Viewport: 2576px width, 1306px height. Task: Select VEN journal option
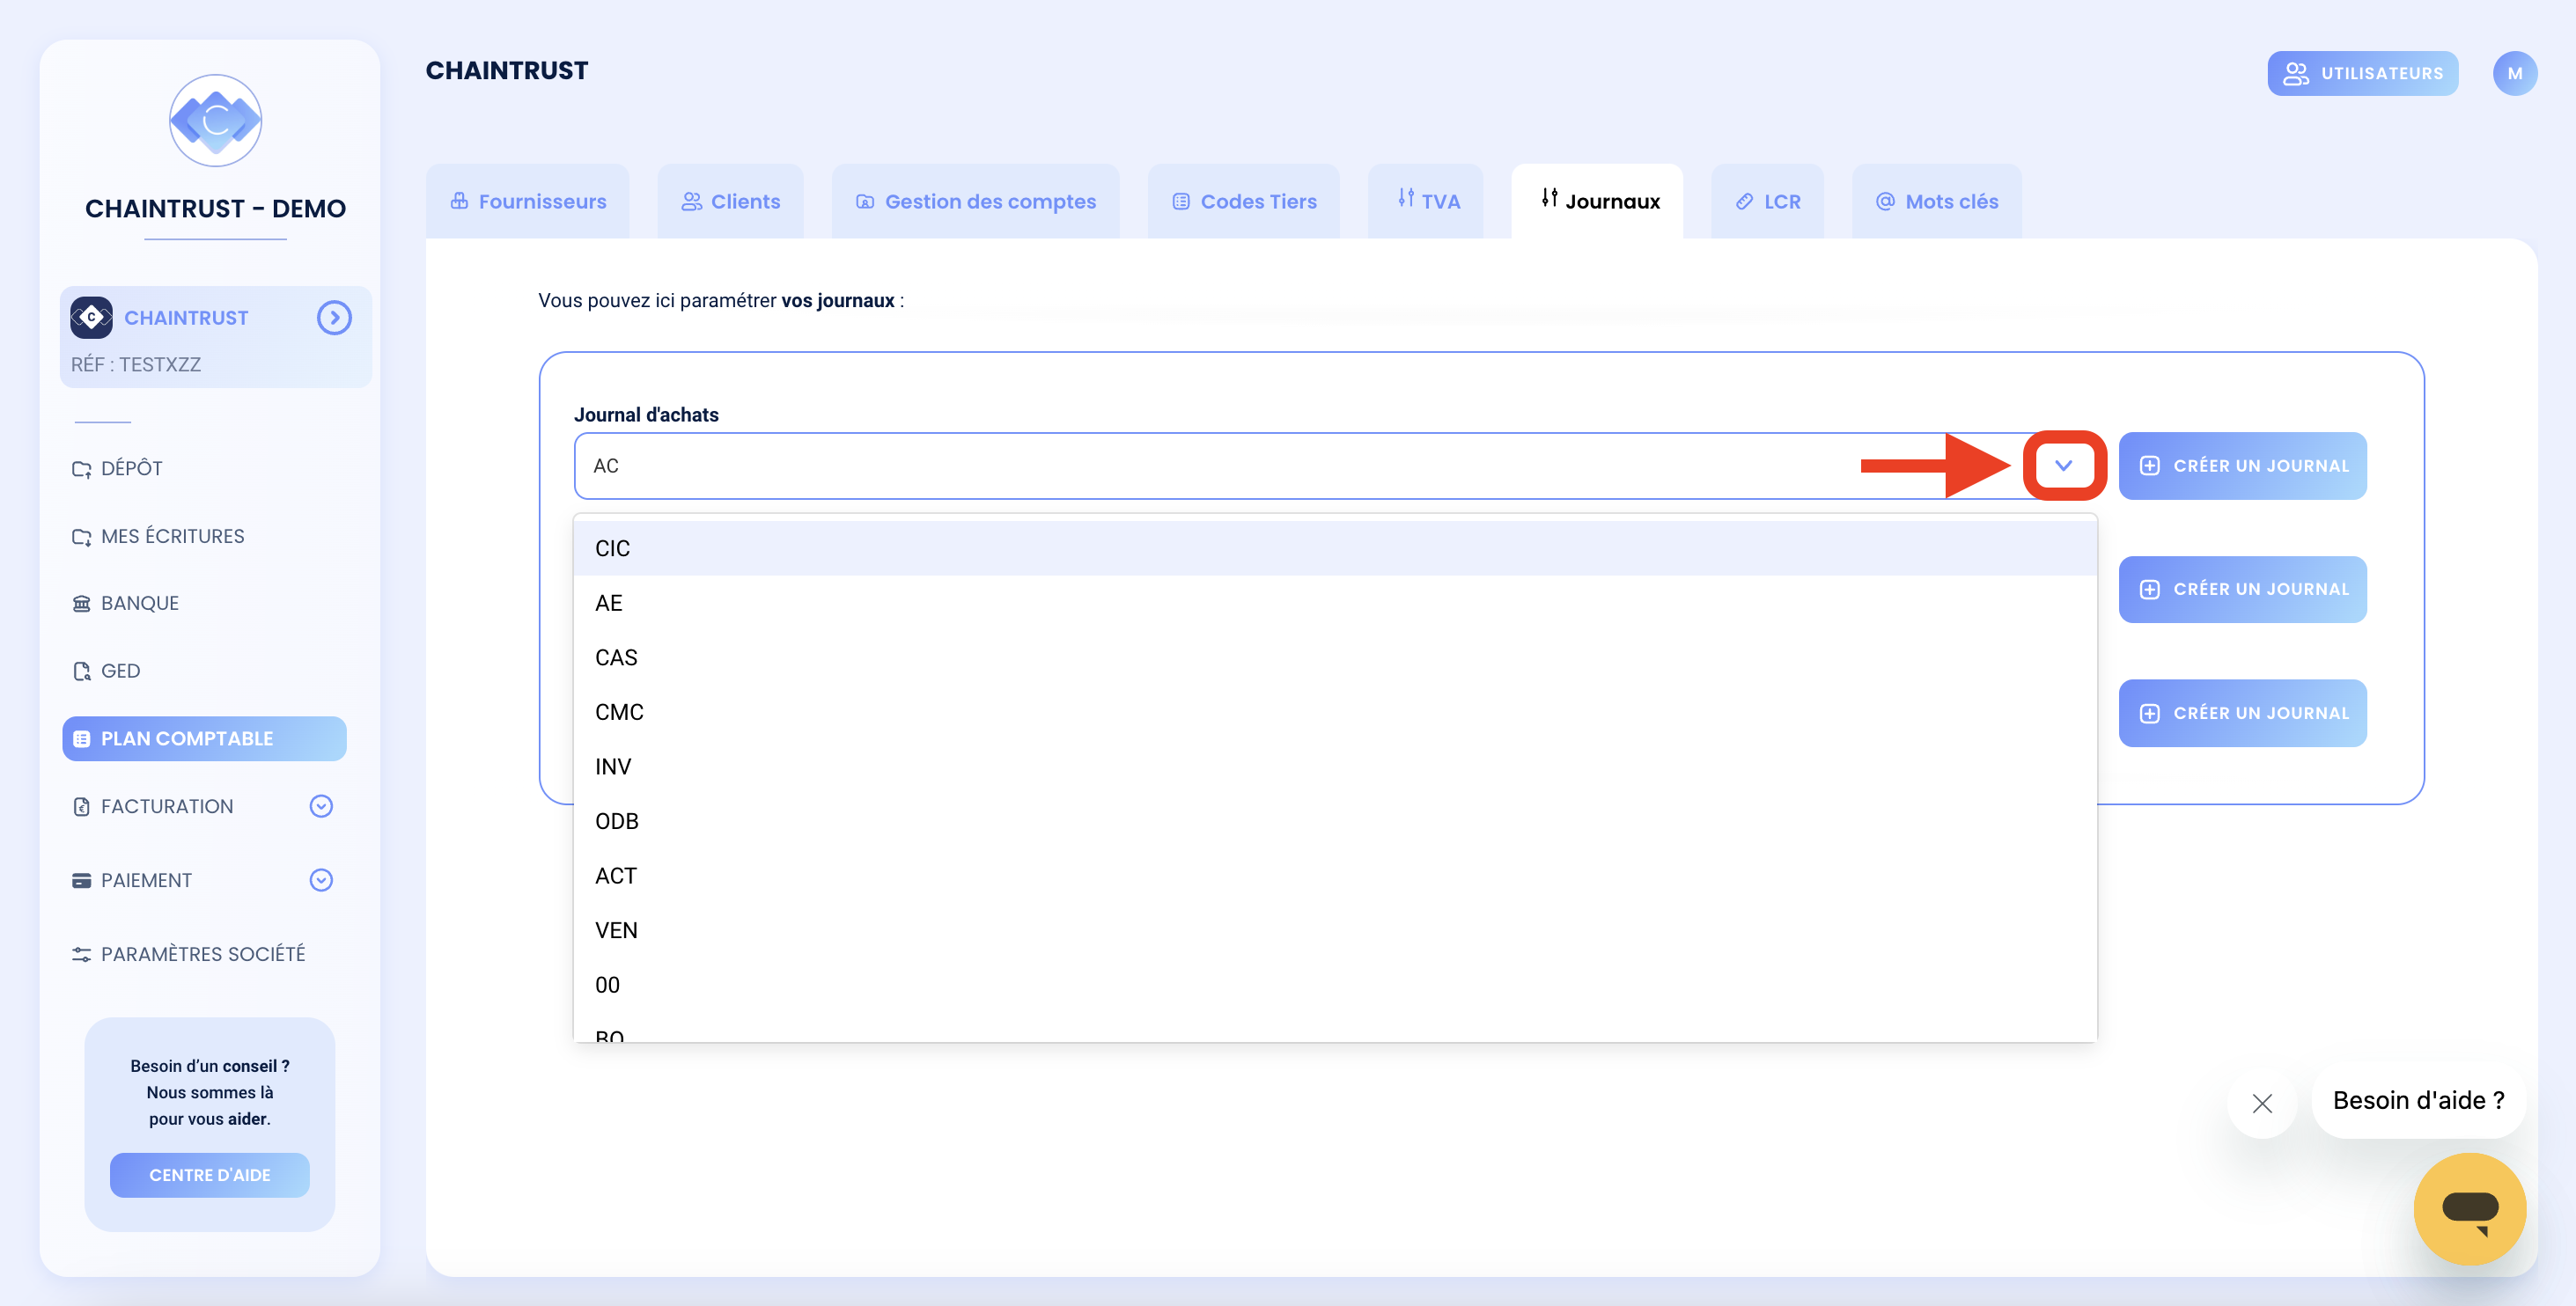(1335, 930)
